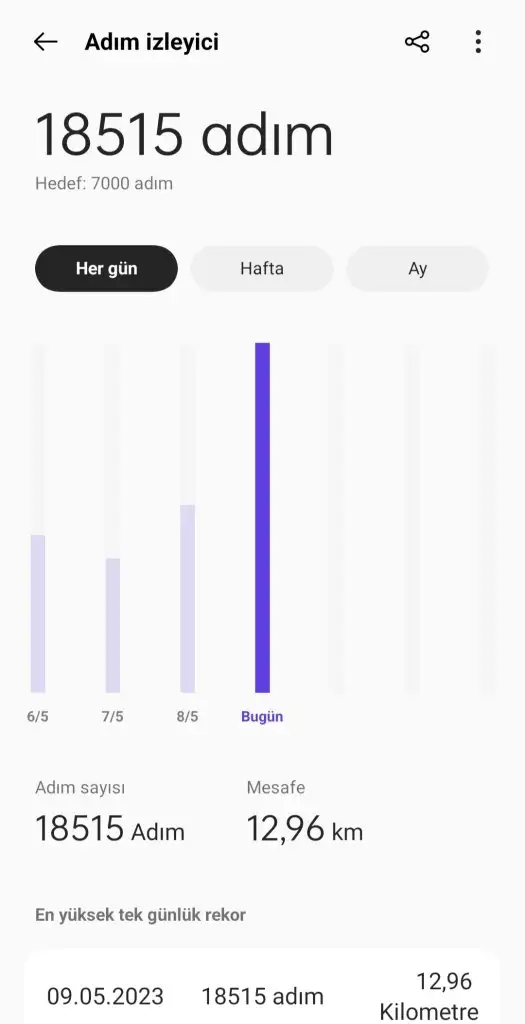Tap the Bugün label under chart
Screen dimensions: 525x1024
(x=262, y=716)
